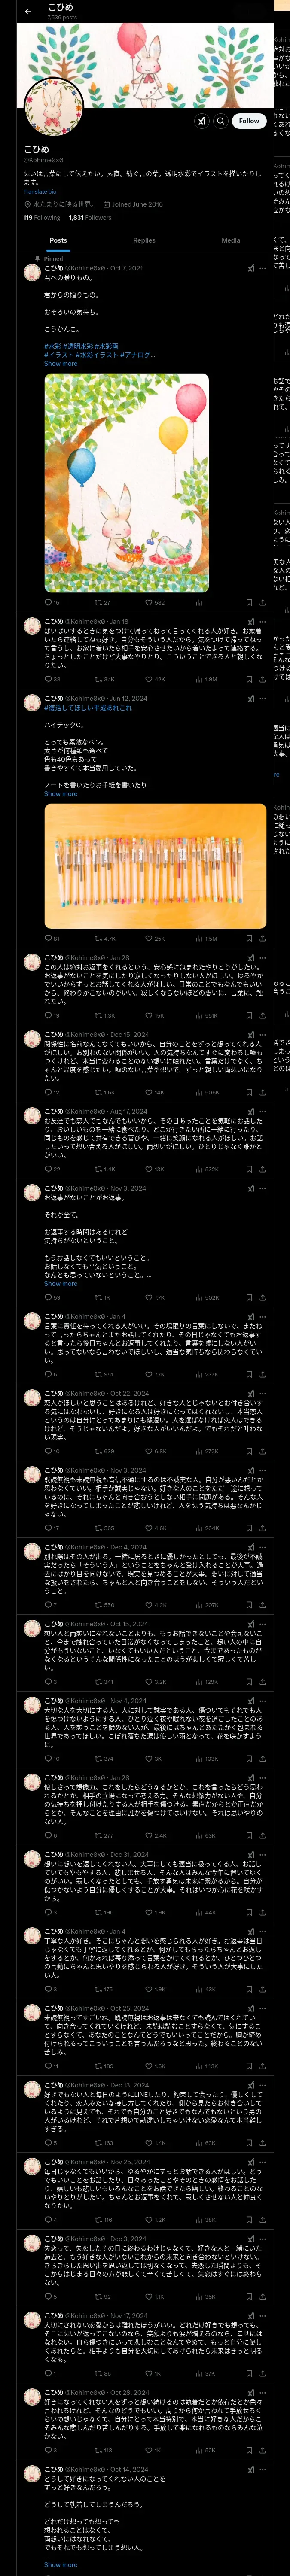
Task: Switch to the Replies tab
Action: click(144, 240)
